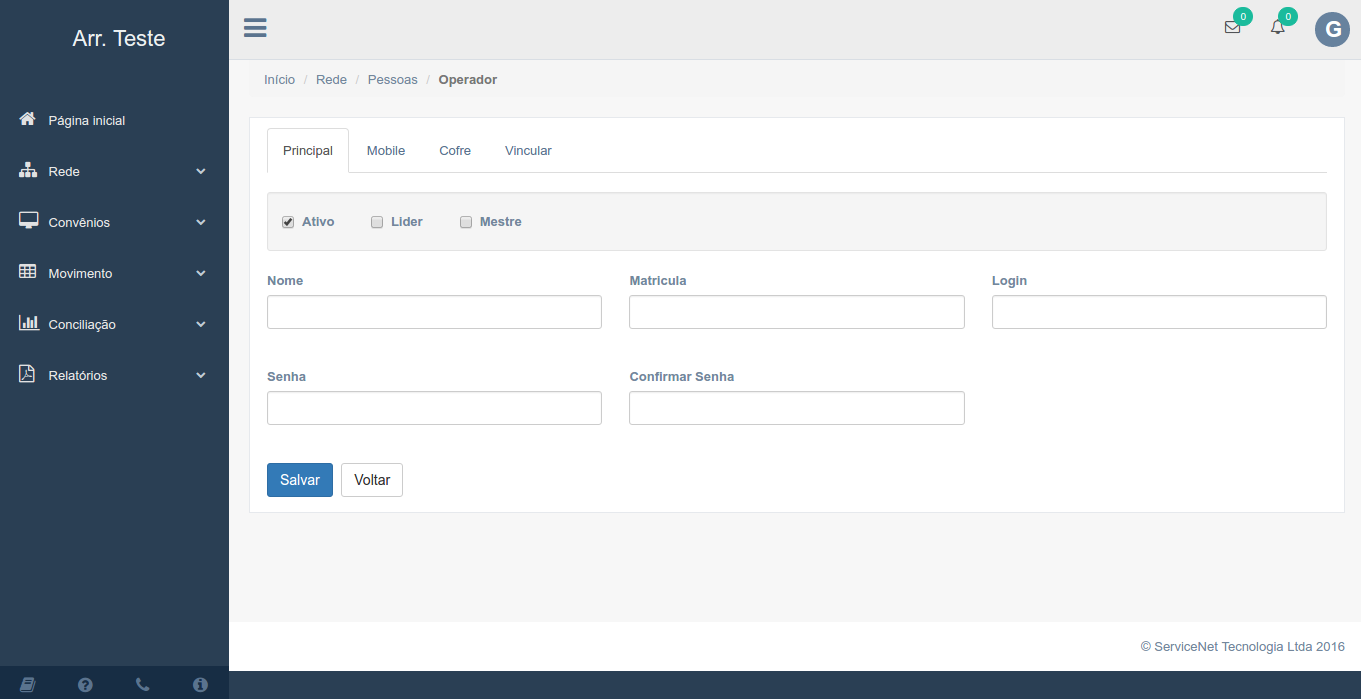Expand the Convênios sidebar menu

pos(114,223)
